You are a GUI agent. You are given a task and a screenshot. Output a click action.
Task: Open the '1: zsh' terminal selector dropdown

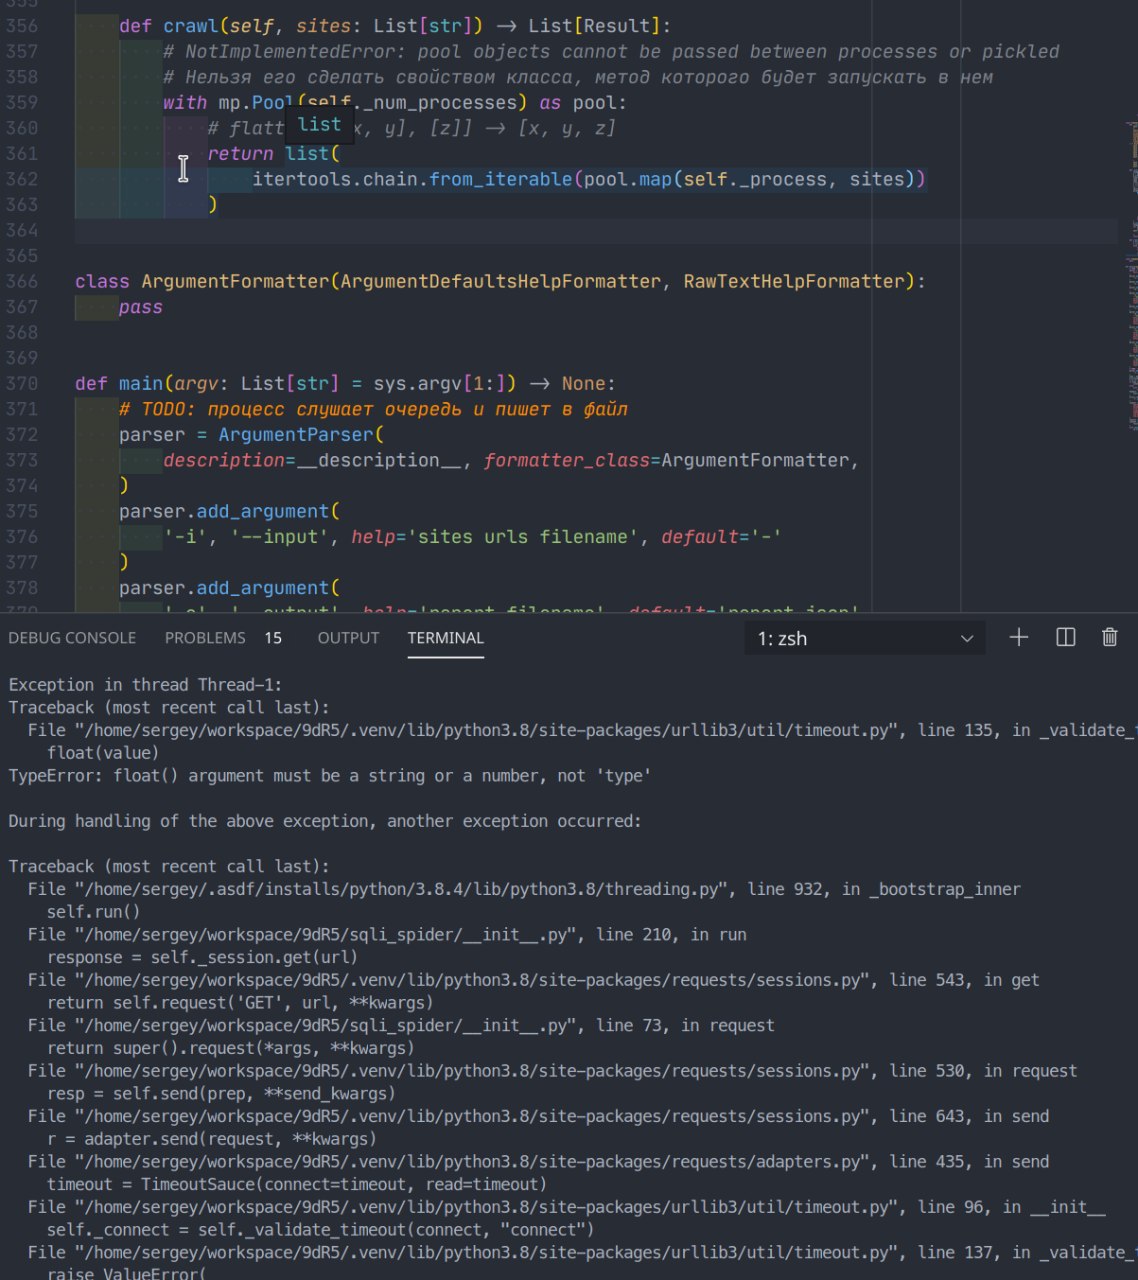[865, 638]
